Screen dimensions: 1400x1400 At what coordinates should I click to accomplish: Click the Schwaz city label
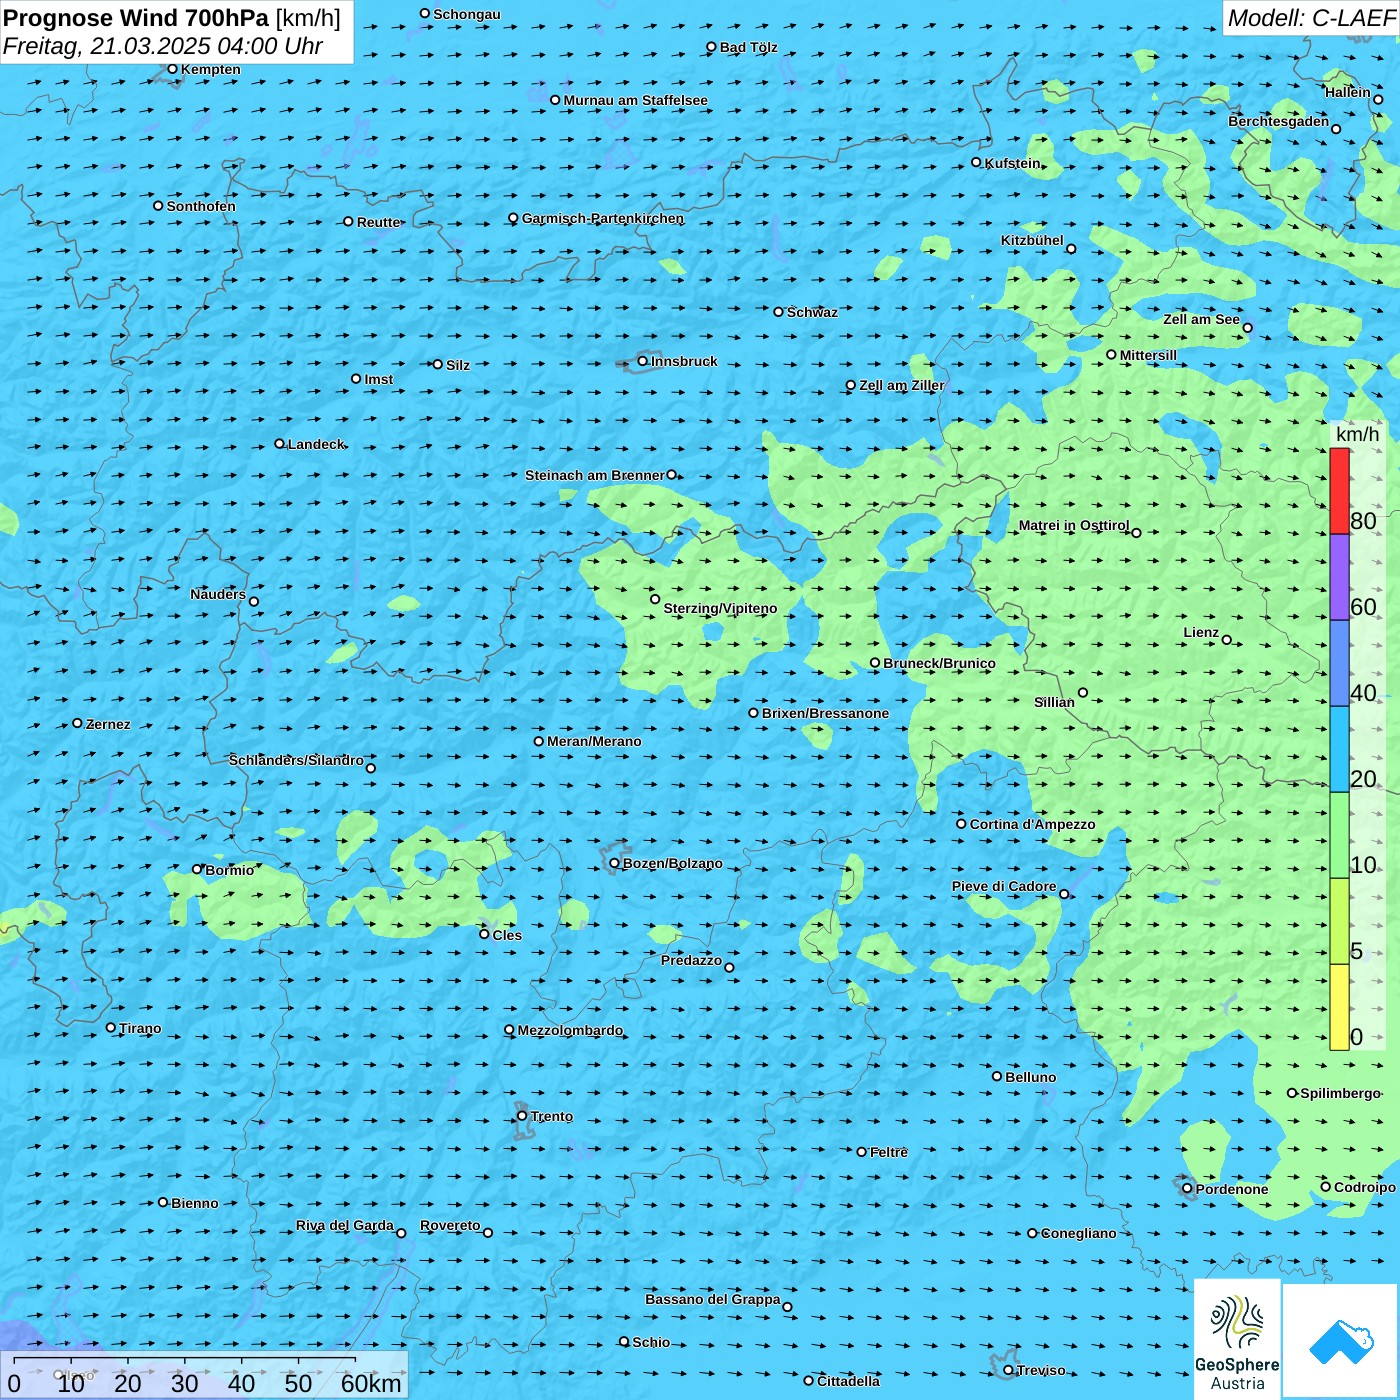tap(812, 312)
